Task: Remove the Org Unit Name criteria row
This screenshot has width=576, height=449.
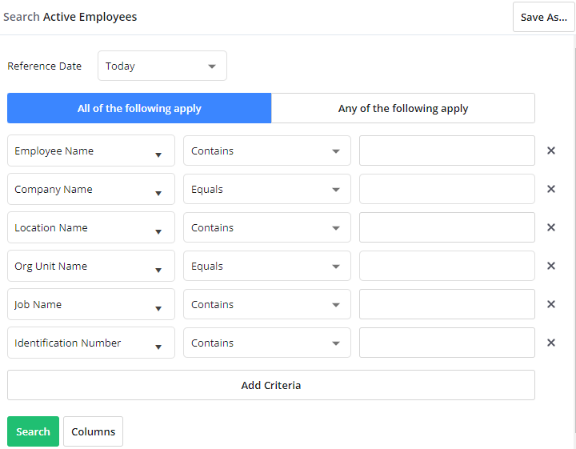Action: (551, 266)
